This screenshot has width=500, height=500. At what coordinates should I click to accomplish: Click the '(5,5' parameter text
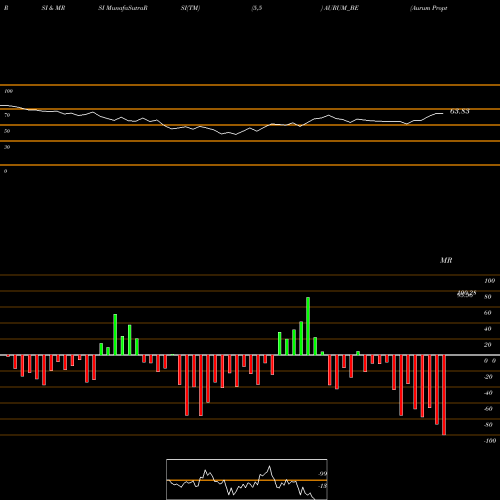click(257, 8)
